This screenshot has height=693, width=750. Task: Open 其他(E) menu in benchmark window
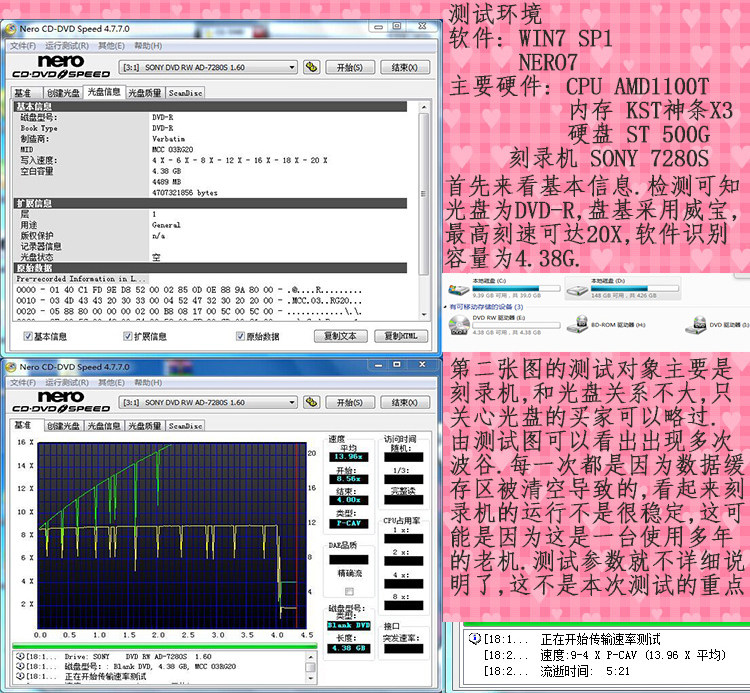[111, 383]
